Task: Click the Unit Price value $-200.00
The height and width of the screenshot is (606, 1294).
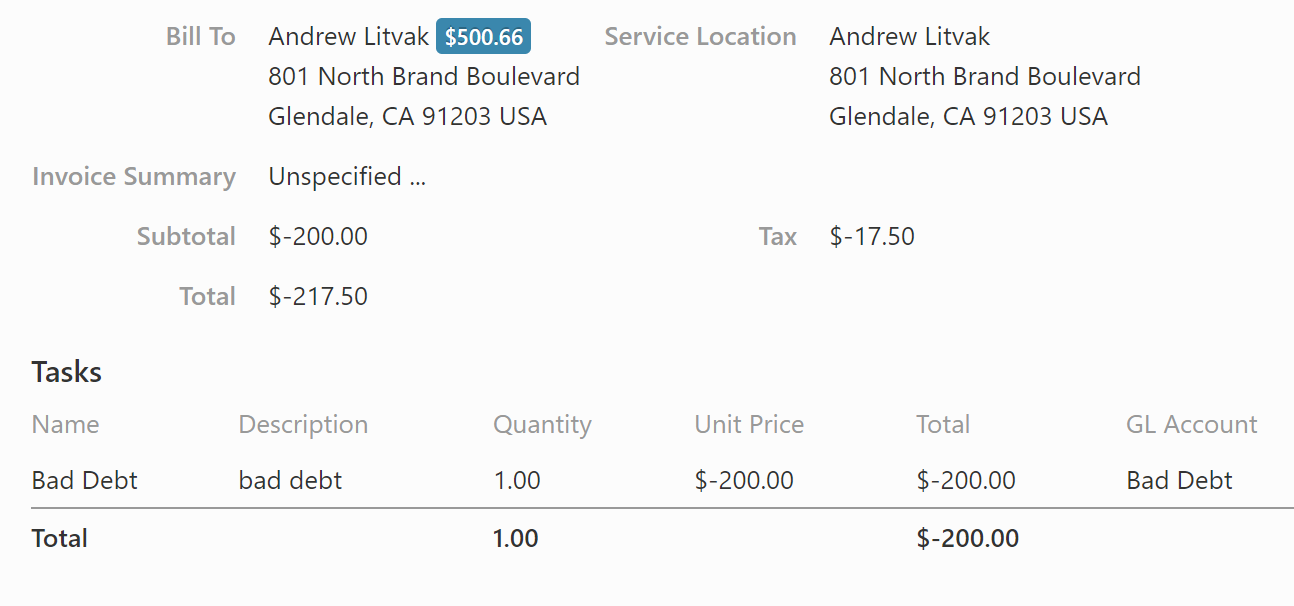Action: tap(744, 481)
